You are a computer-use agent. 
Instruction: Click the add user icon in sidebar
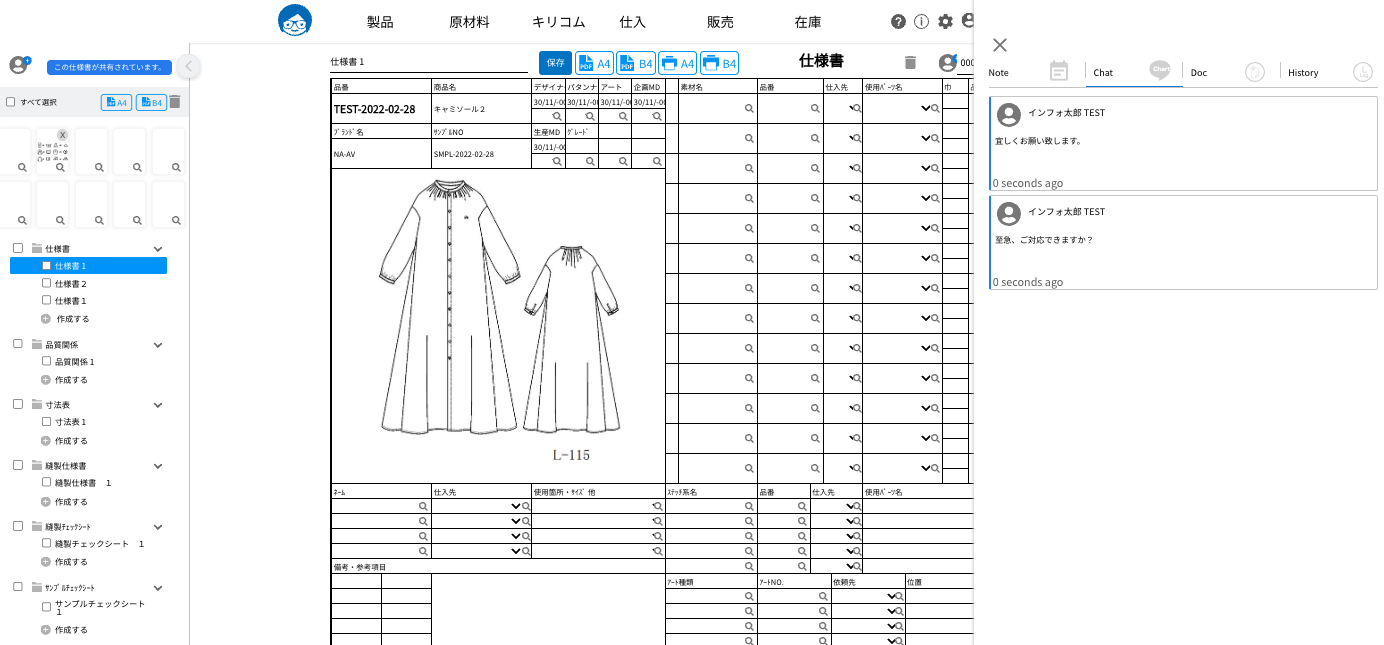(x=19, y=65)
